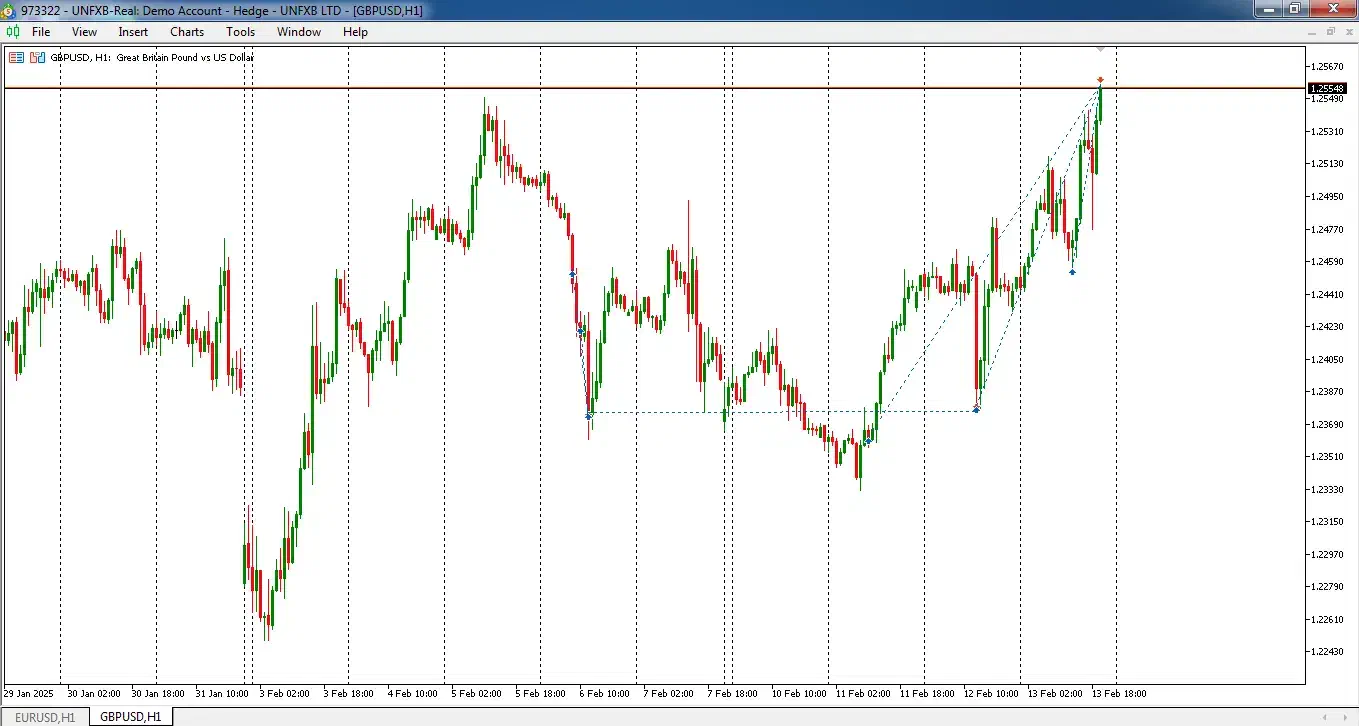Click the gray chart shift triangle marker
This screenshot has width=1359, height=726.
pos(1100,48)
